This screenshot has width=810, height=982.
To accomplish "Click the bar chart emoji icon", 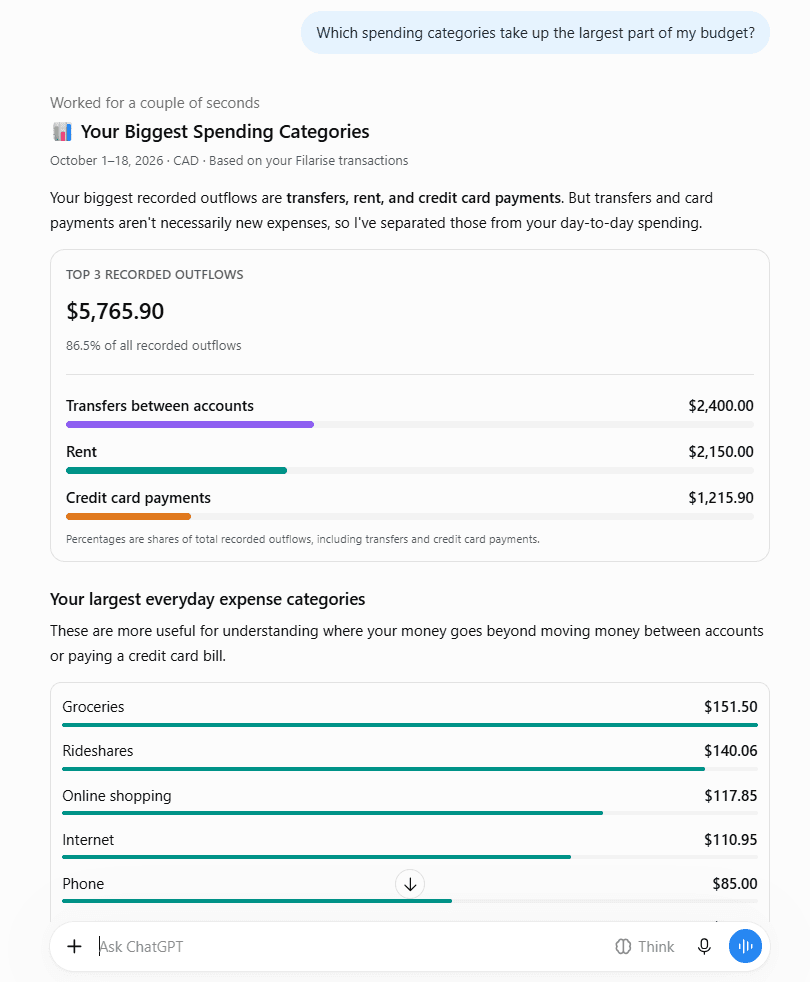I will [62, 132].
